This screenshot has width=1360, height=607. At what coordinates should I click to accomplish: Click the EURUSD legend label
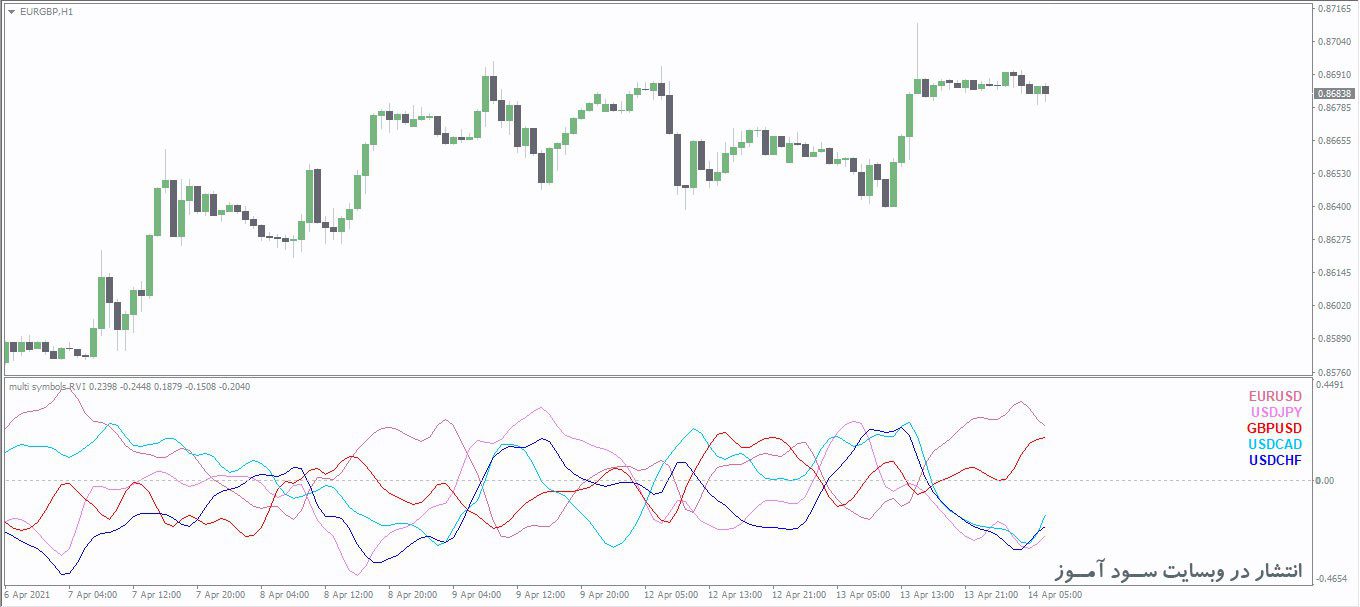(x=1275, y=396)
